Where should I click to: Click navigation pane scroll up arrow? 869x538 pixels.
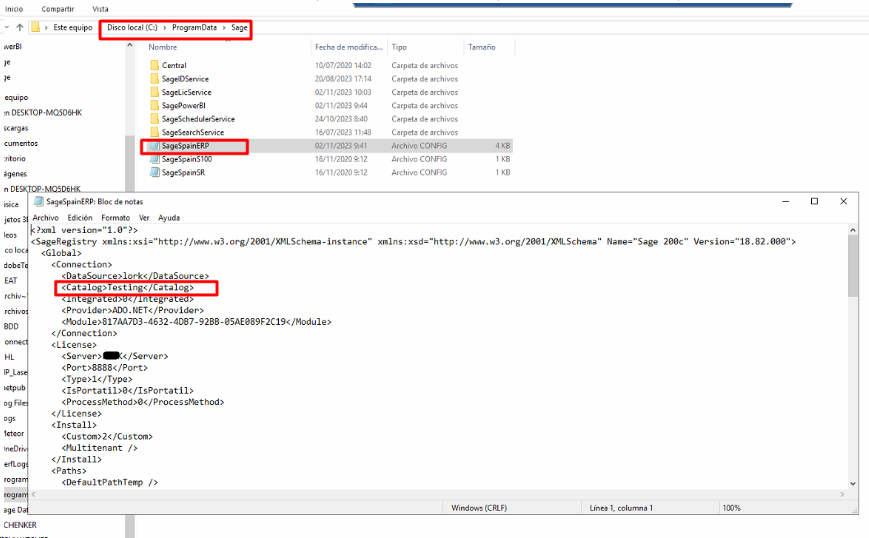[x=130, y=45]
